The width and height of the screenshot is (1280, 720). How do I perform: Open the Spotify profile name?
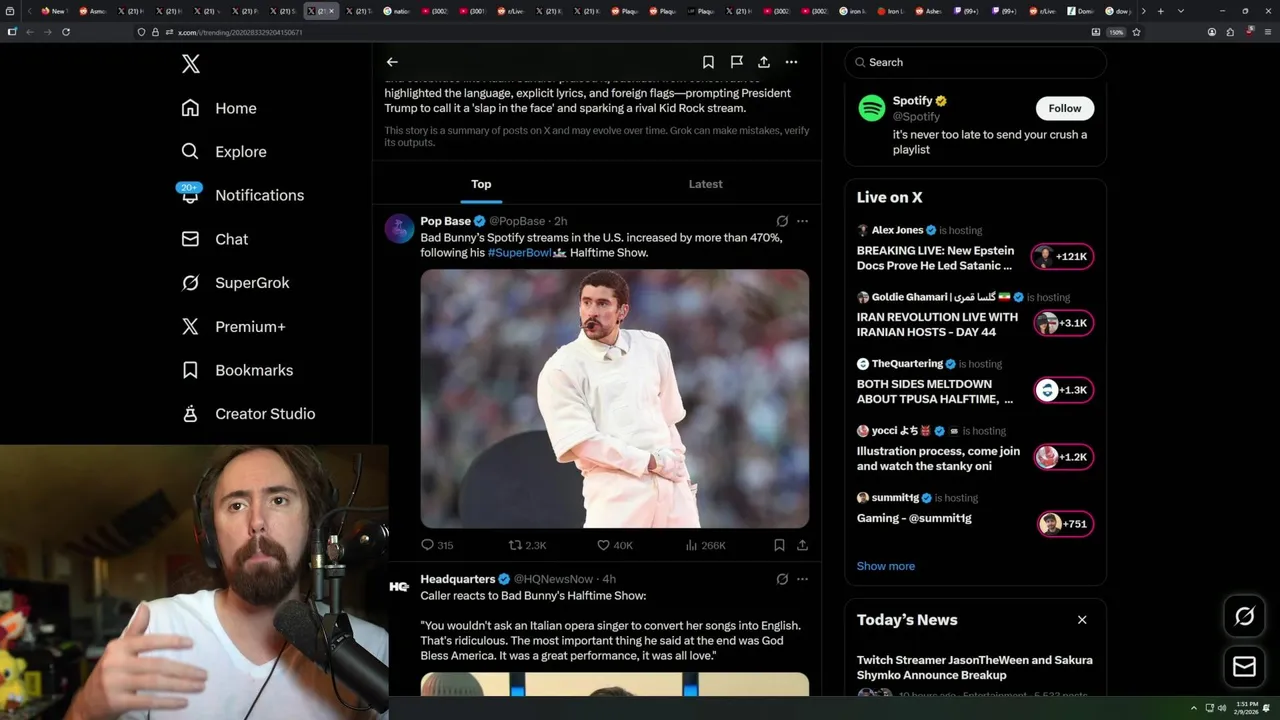tap(913, 101)
